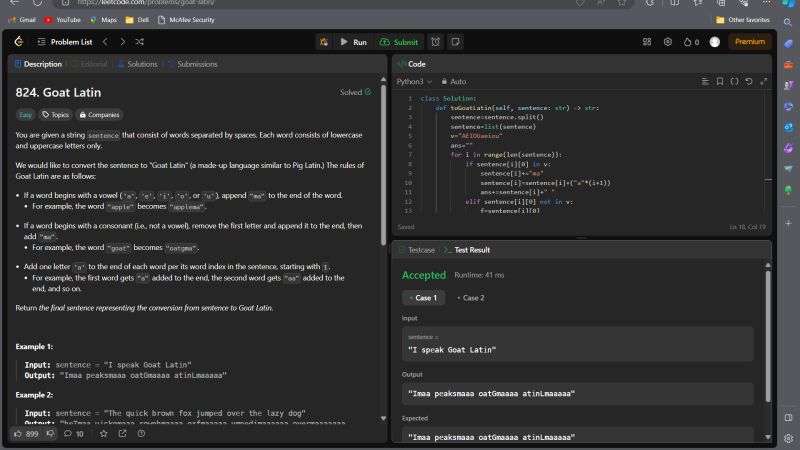800x450 pixels.
Task: Click the Edge sidebar search icon
Action: coord(788,22)
